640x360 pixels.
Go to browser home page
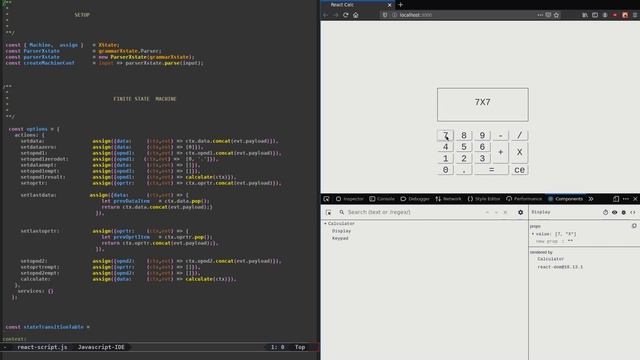point(356,15)
